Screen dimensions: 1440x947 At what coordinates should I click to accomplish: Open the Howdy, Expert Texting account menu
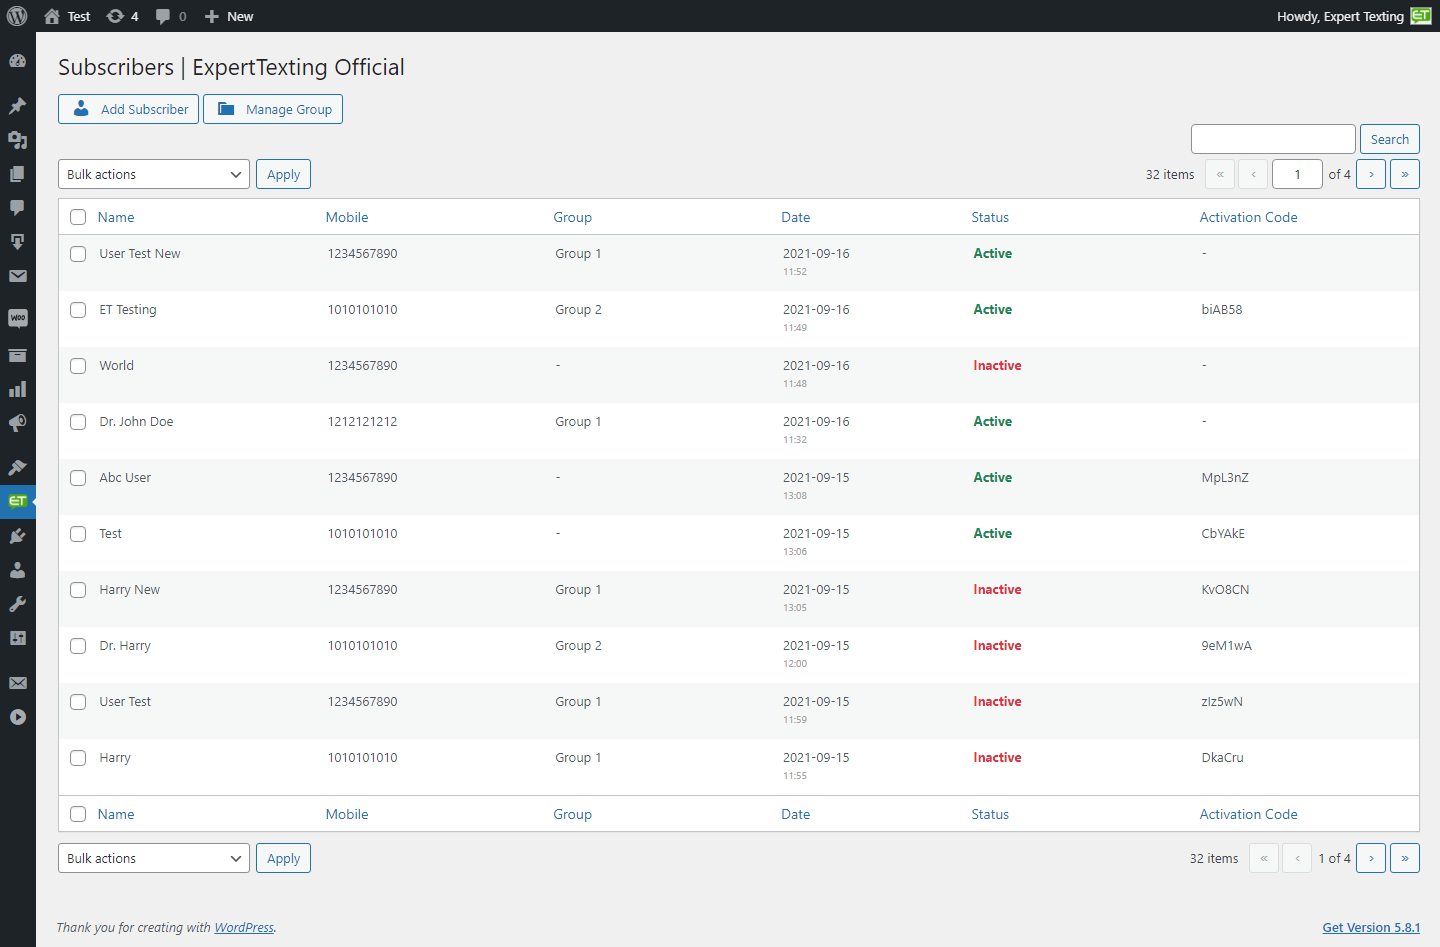click(1353, 16)
